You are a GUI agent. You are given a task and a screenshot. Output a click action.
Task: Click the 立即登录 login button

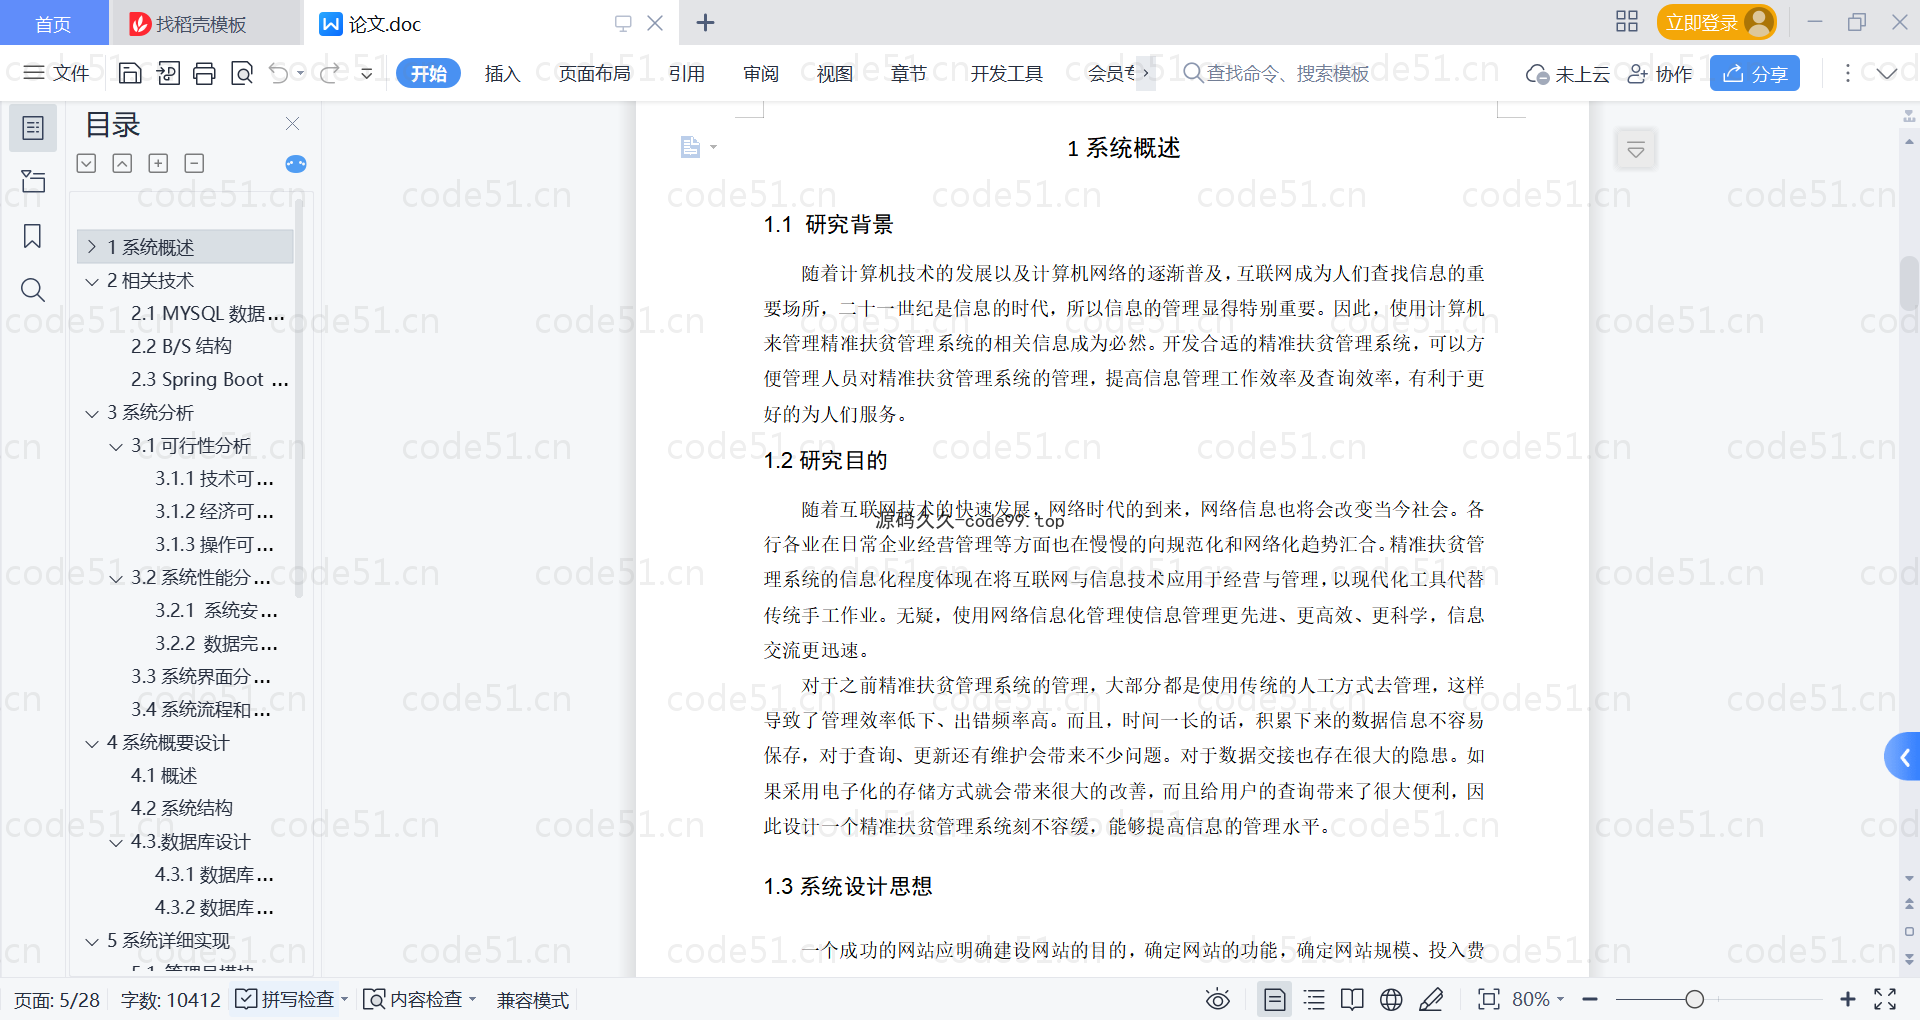[x=1716, y=22]
